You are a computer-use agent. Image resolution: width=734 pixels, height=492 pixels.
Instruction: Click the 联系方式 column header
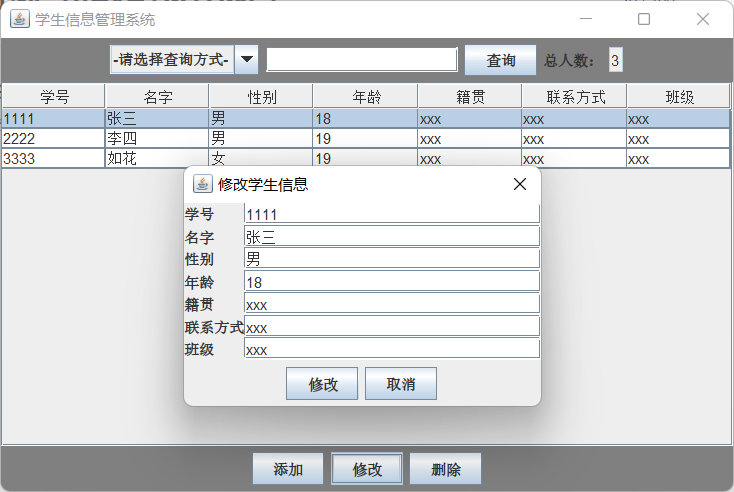[575, 97]
